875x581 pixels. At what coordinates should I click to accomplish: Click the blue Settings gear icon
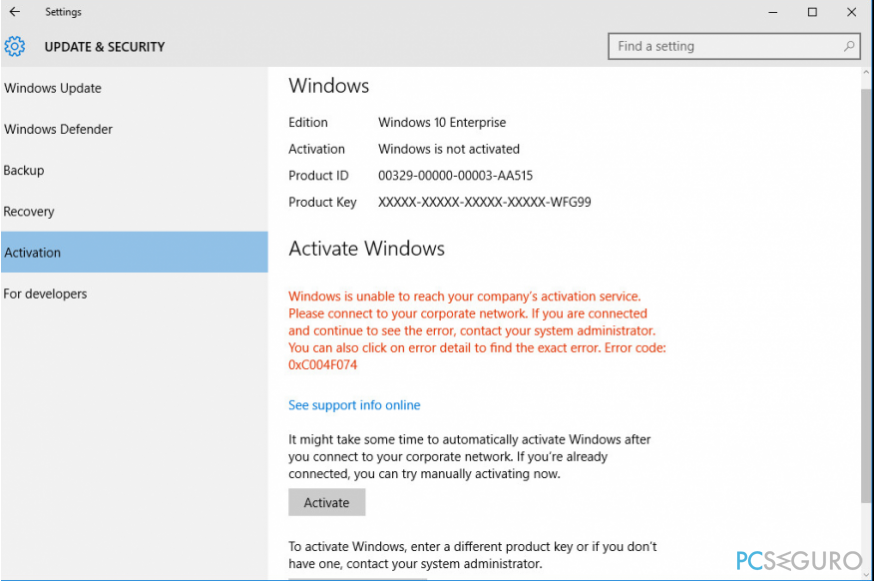pyautogui.click(x=14, y=46)
